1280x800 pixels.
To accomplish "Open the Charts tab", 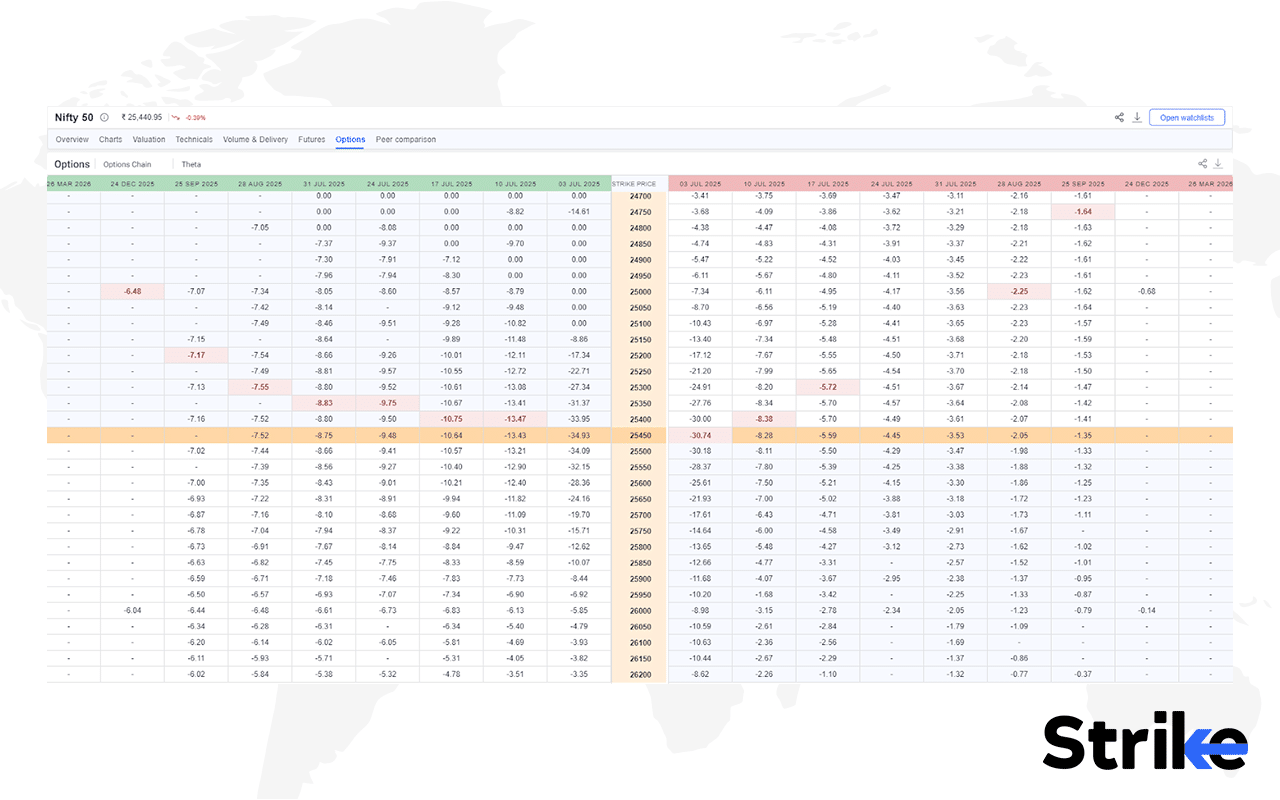I will (110, 140).
